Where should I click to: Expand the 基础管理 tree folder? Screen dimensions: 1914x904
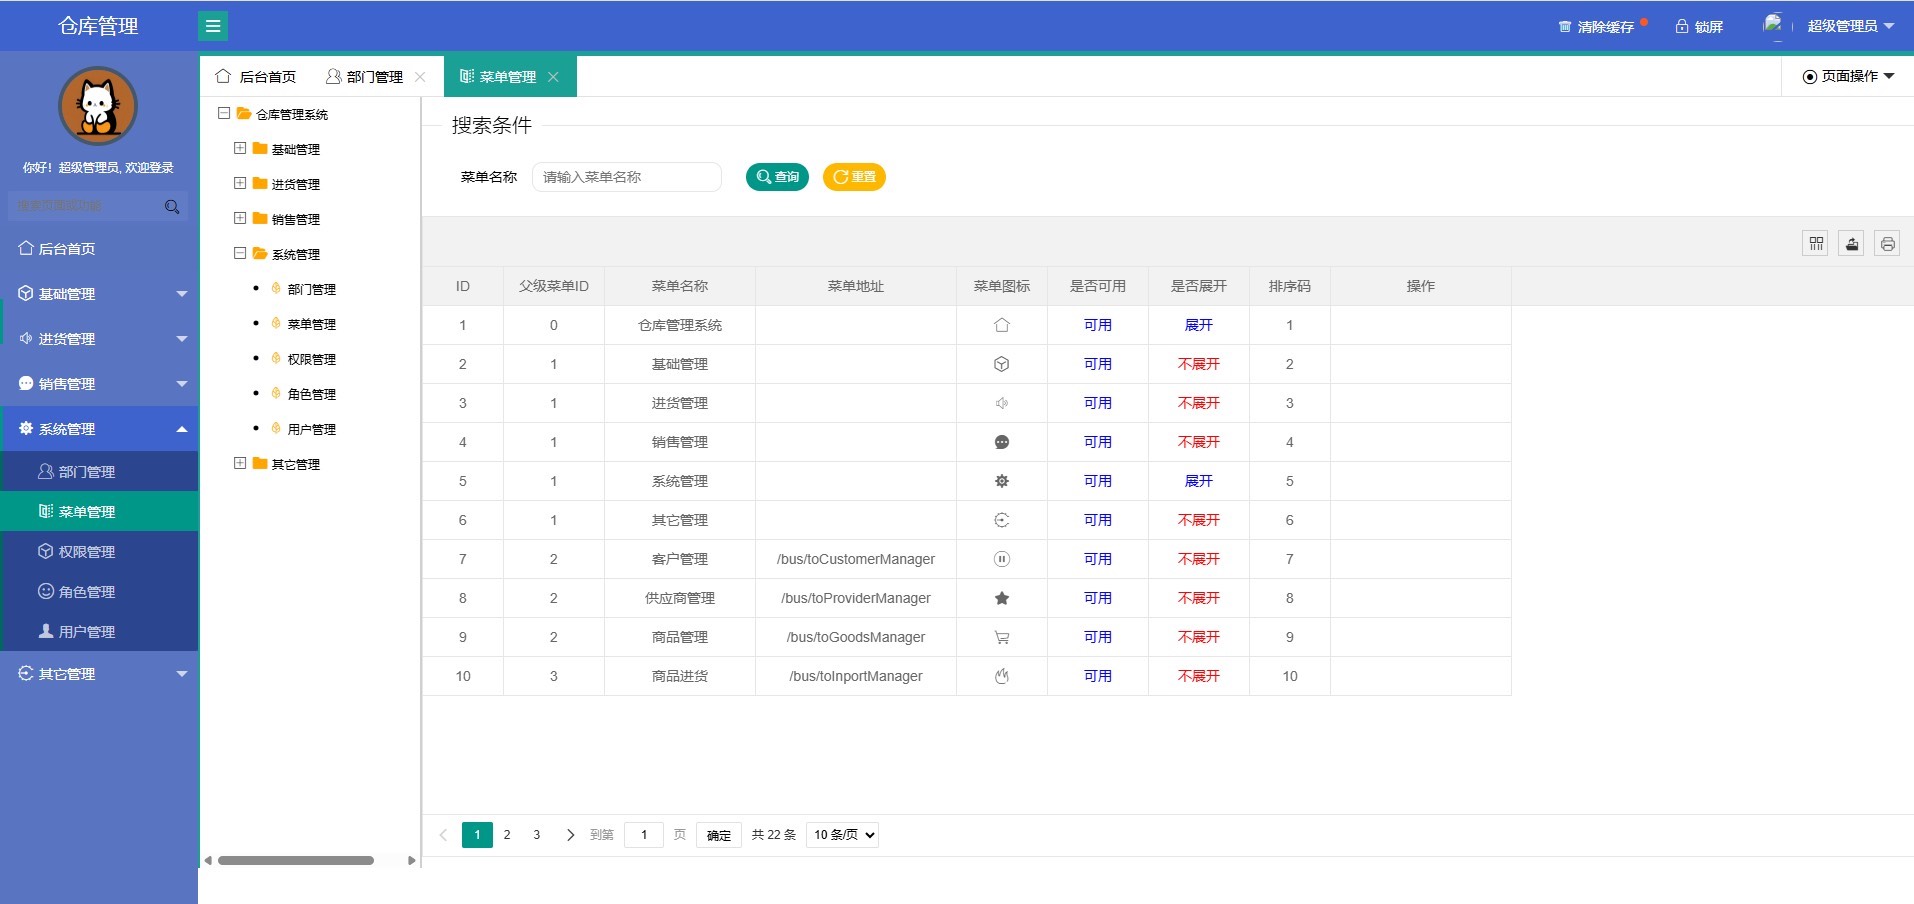240,149
